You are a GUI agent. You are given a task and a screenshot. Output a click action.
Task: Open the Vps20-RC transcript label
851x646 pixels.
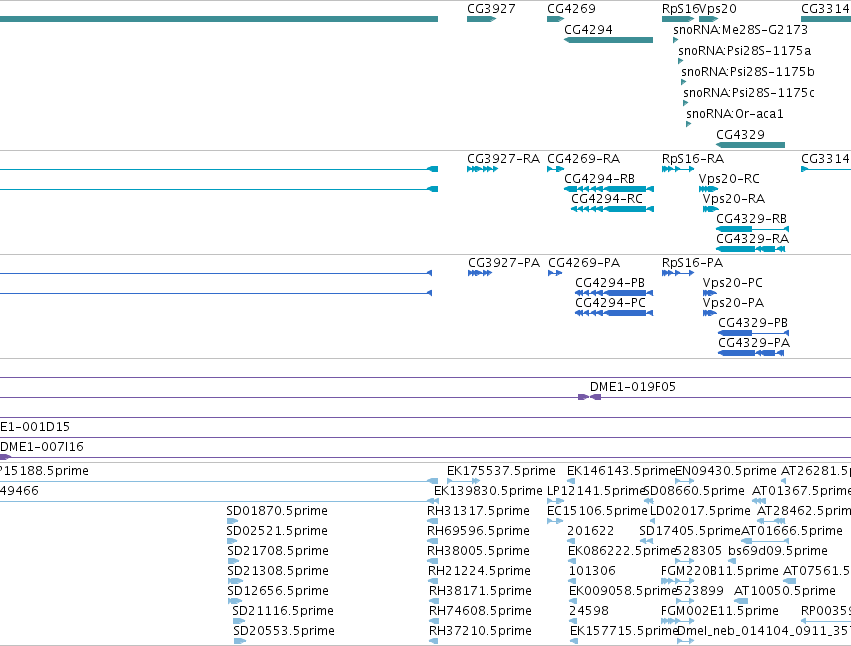point(729,179)
